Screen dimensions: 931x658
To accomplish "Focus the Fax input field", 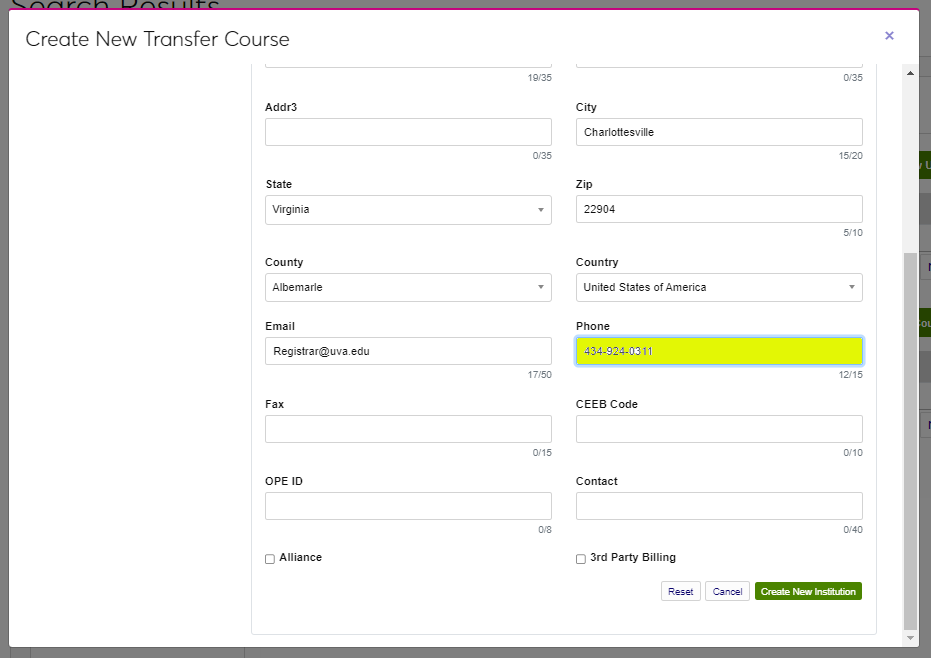I will pyautogui.click(x=408, y=429).
